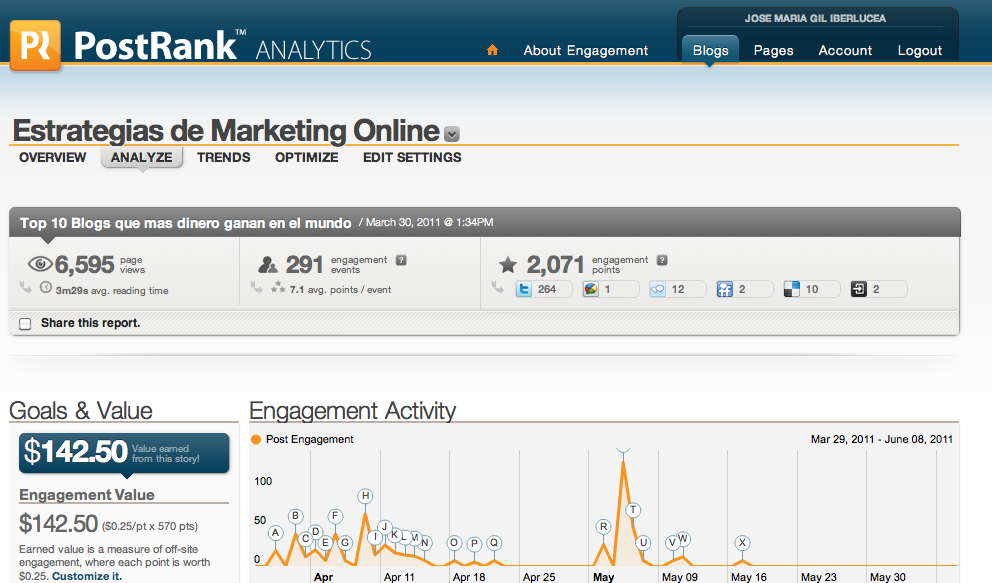992x583 pixels.
Task: Click the Customize it link
Action: (x=87, y=576)
